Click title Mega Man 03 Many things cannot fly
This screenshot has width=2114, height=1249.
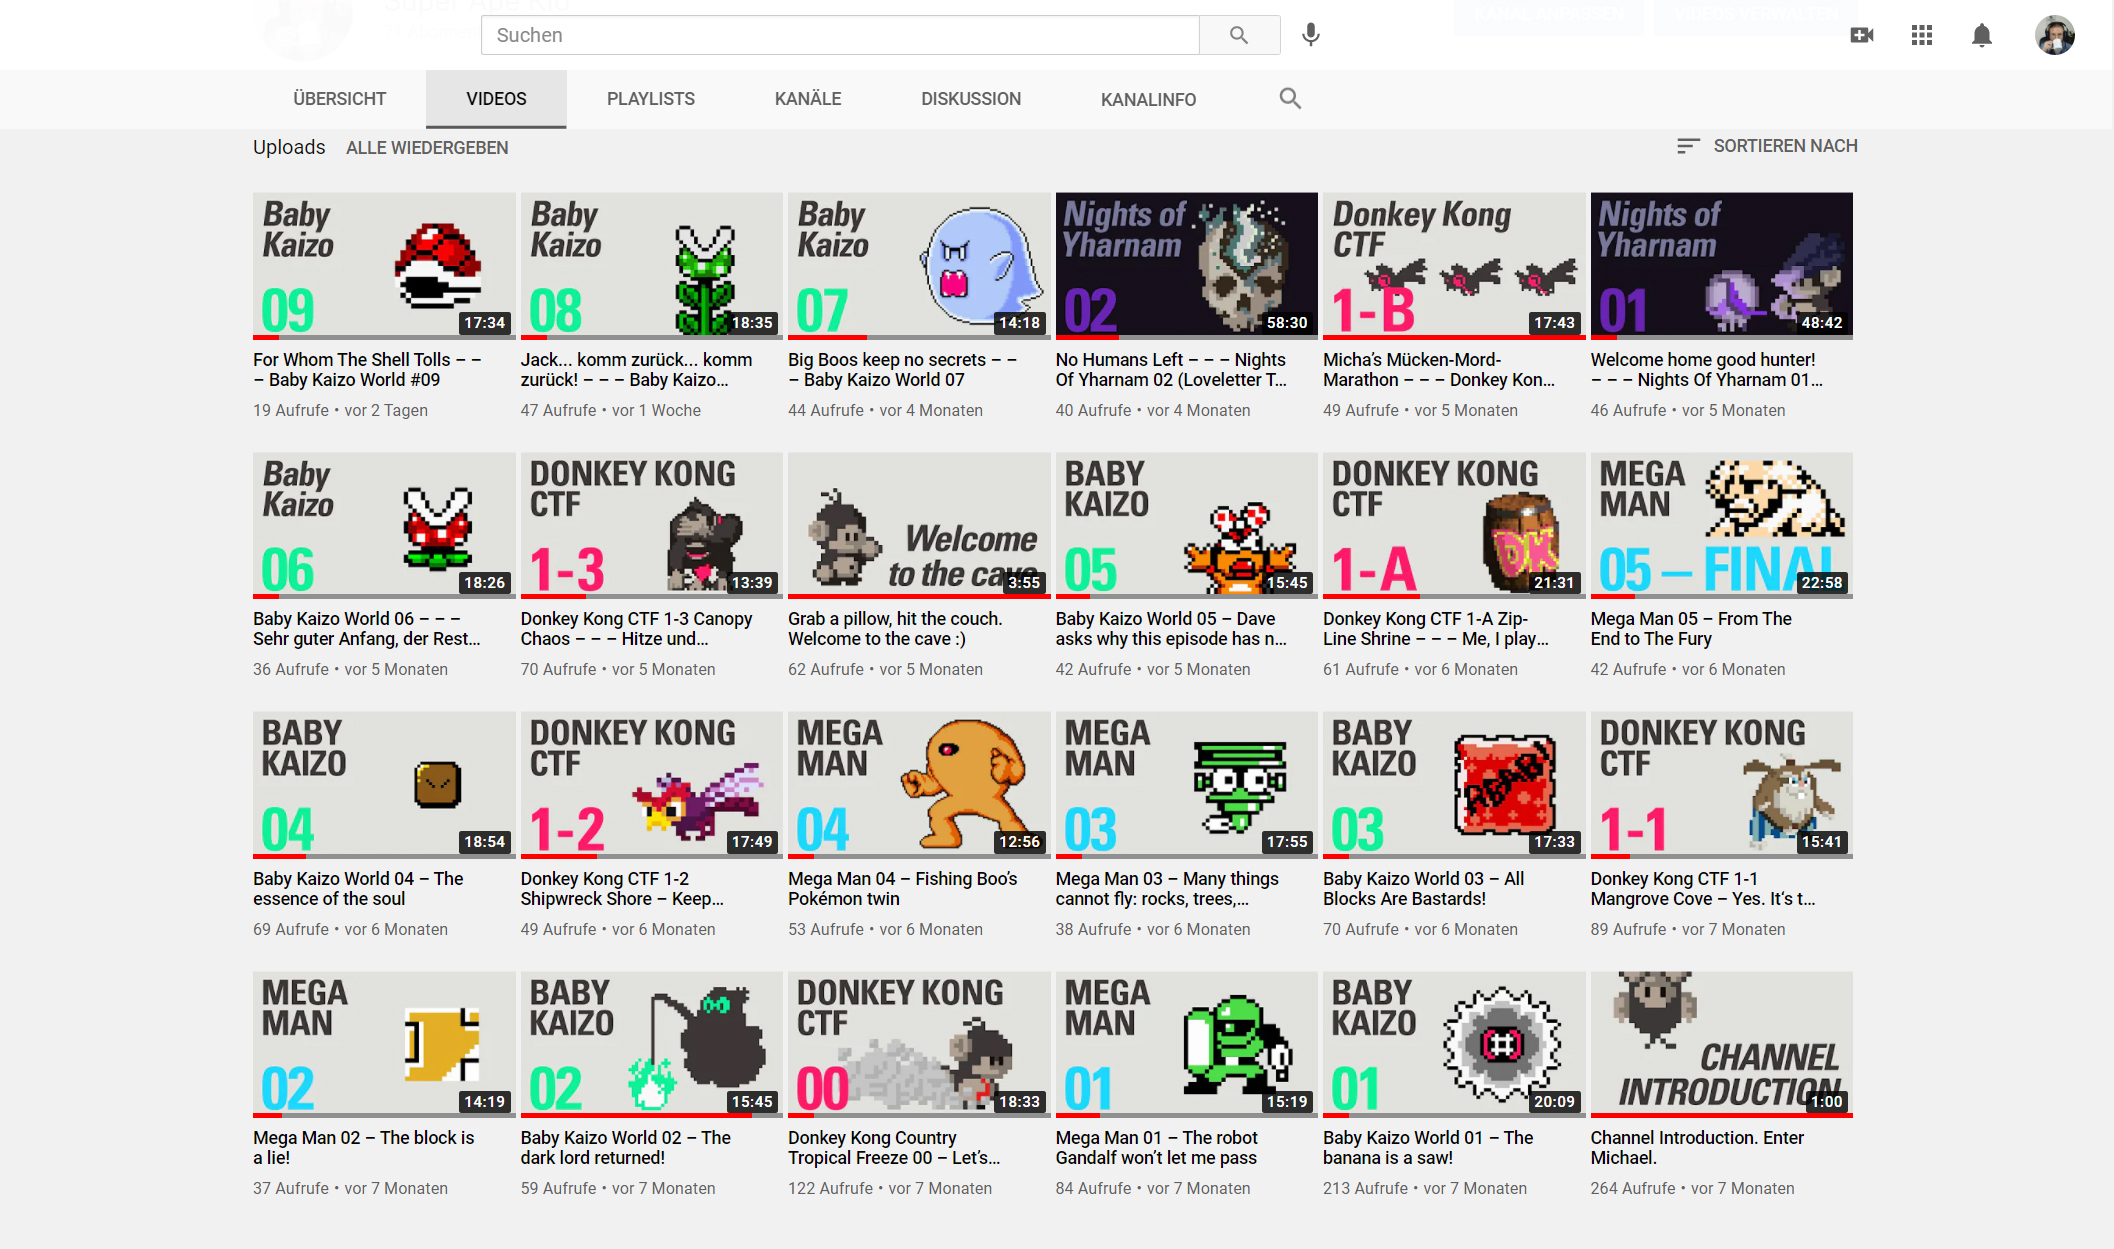pyautogui.click(x=1167, y=888)
